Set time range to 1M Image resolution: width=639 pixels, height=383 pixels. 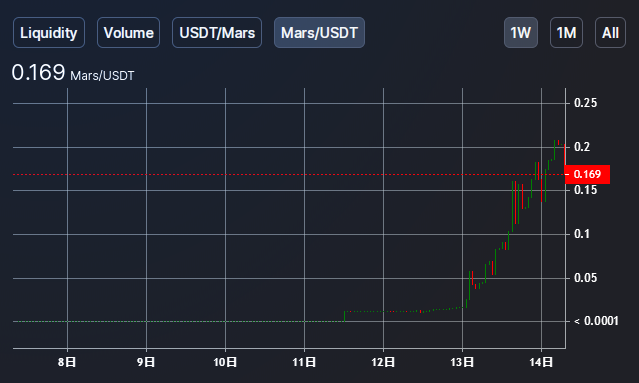coord(566,33)
